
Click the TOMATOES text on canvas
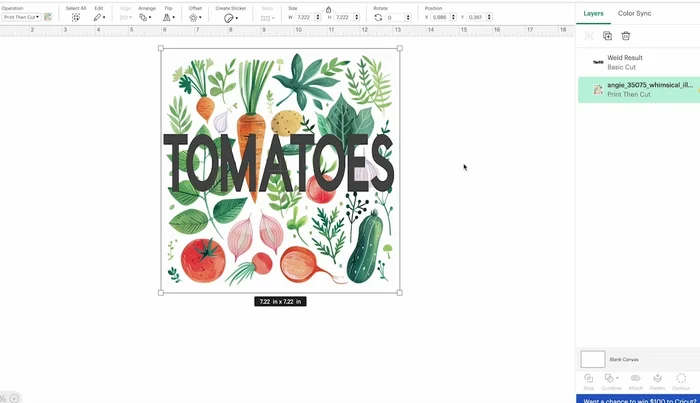[279, 162]
